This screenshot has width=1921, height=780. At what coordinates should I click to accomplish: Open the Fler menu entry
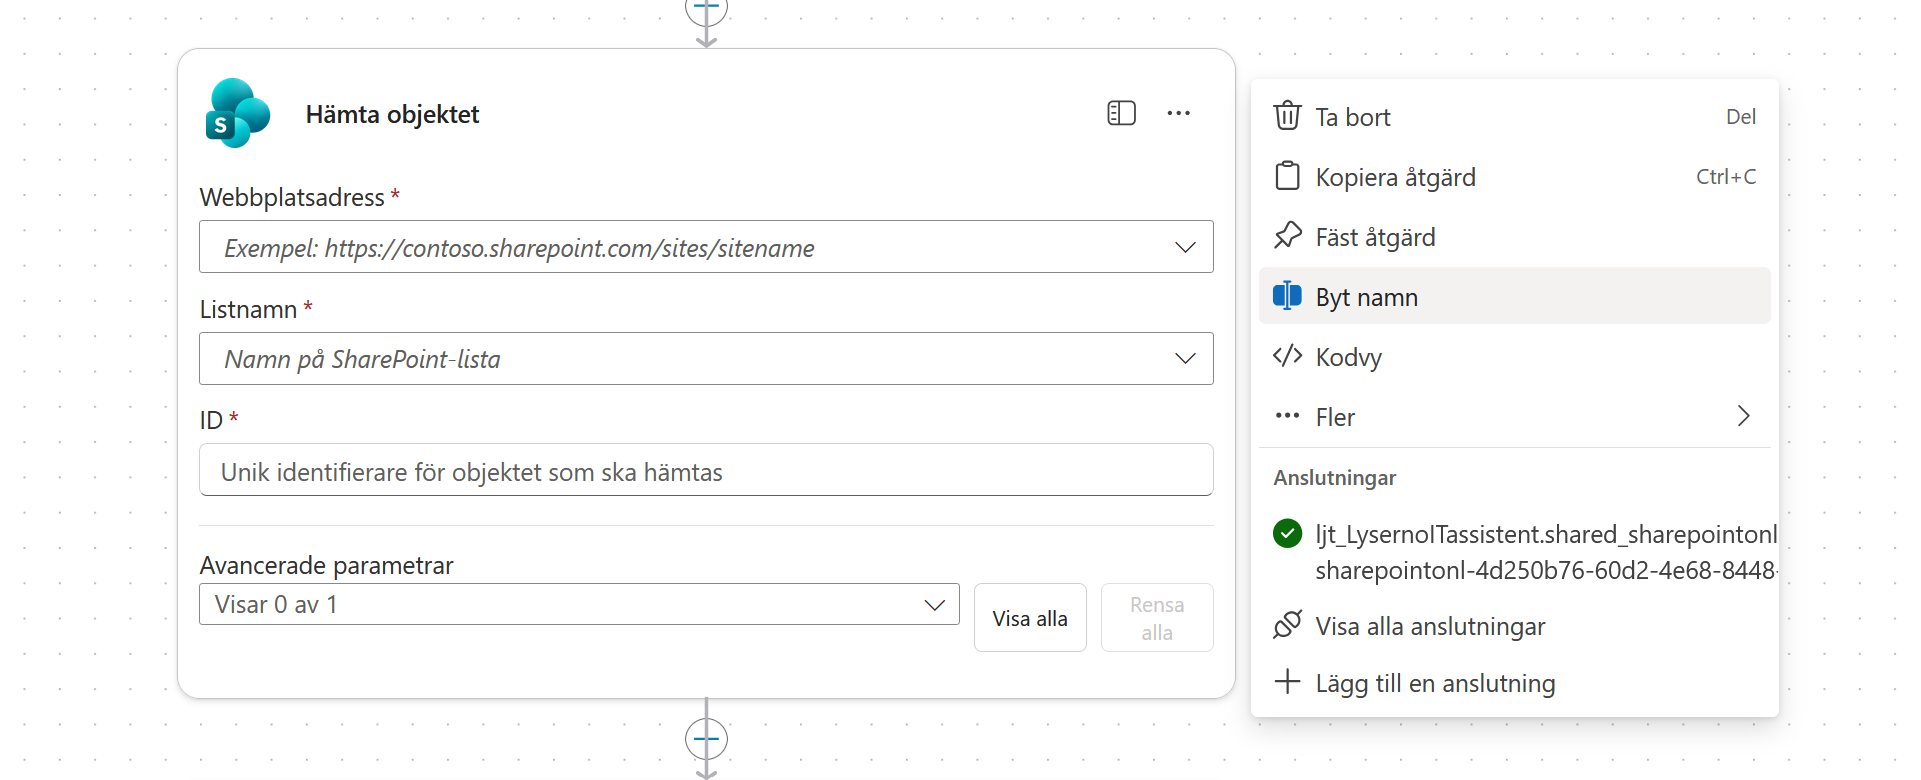pyautogui.click(x=1514, y=416)
